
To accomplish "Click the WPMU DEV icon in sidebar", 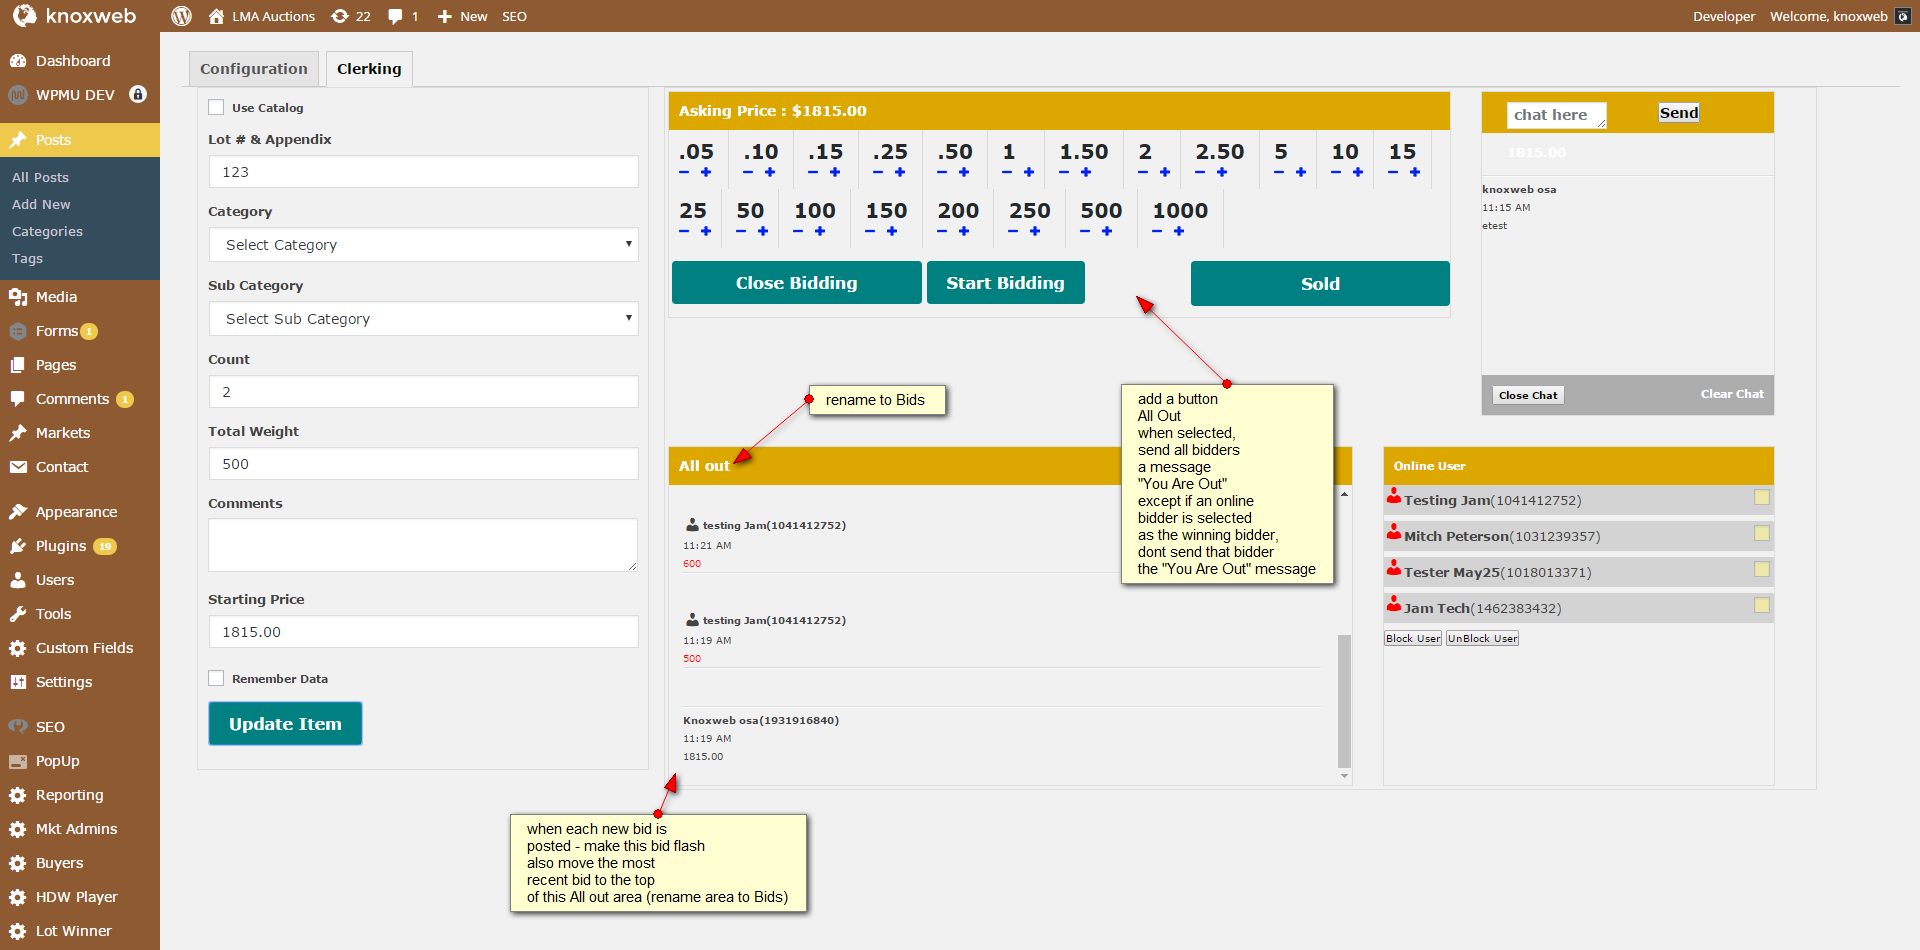I will pyautogui.click(x=18, y=95).
